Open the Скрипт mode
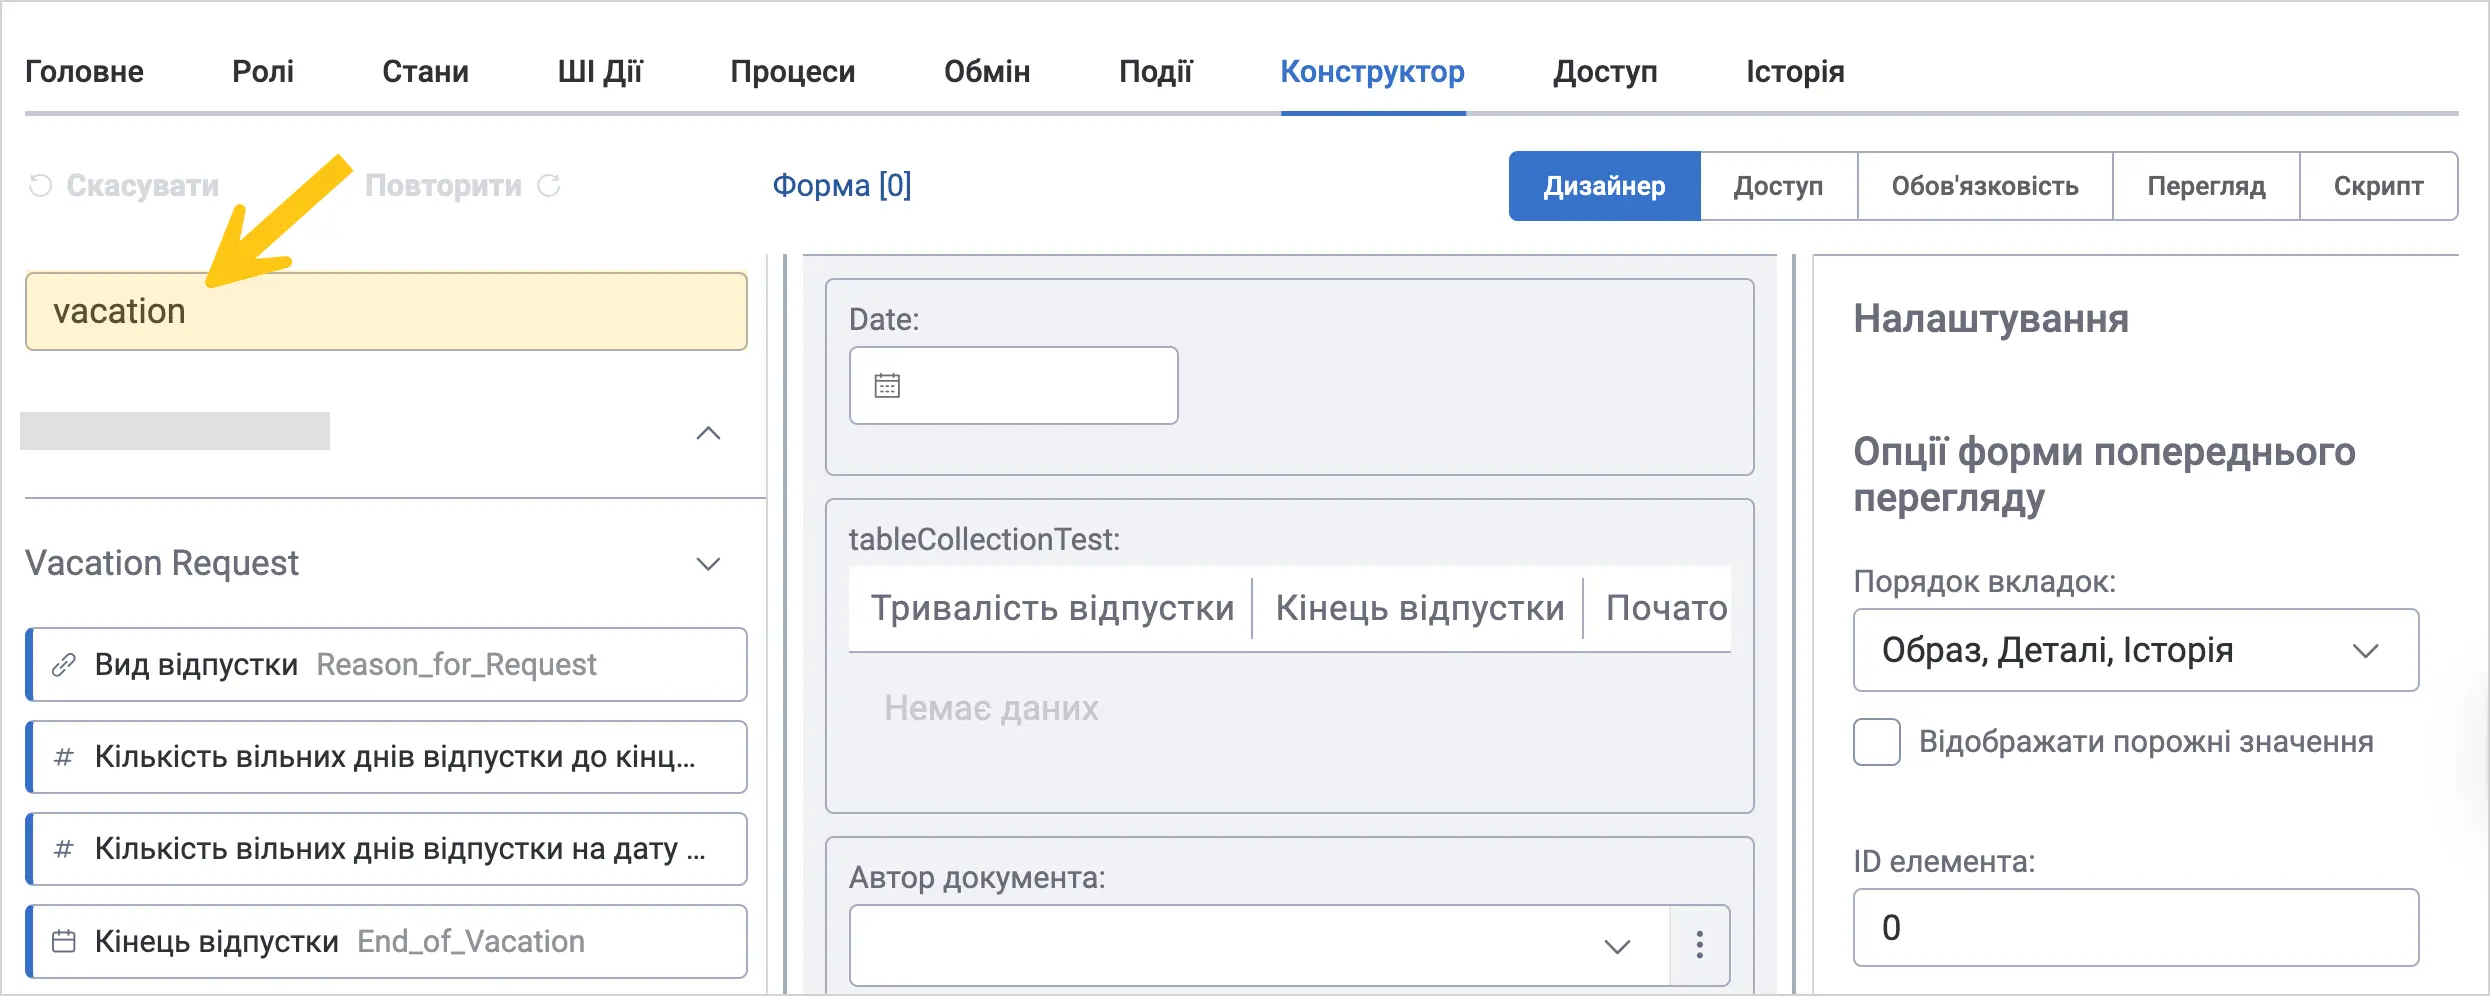The width and height of the screenshot is (2490, 996). 2379,186
